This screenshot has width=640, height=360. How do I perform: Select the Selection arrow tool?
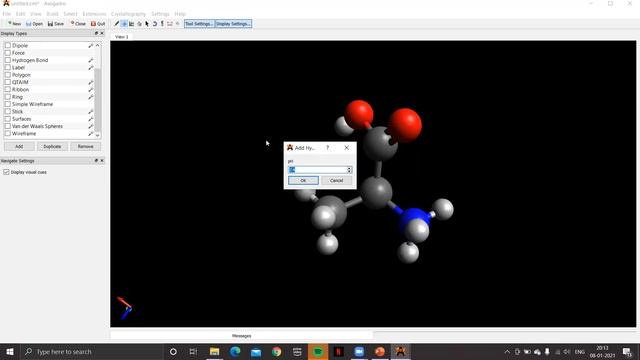tap(147, 24)
